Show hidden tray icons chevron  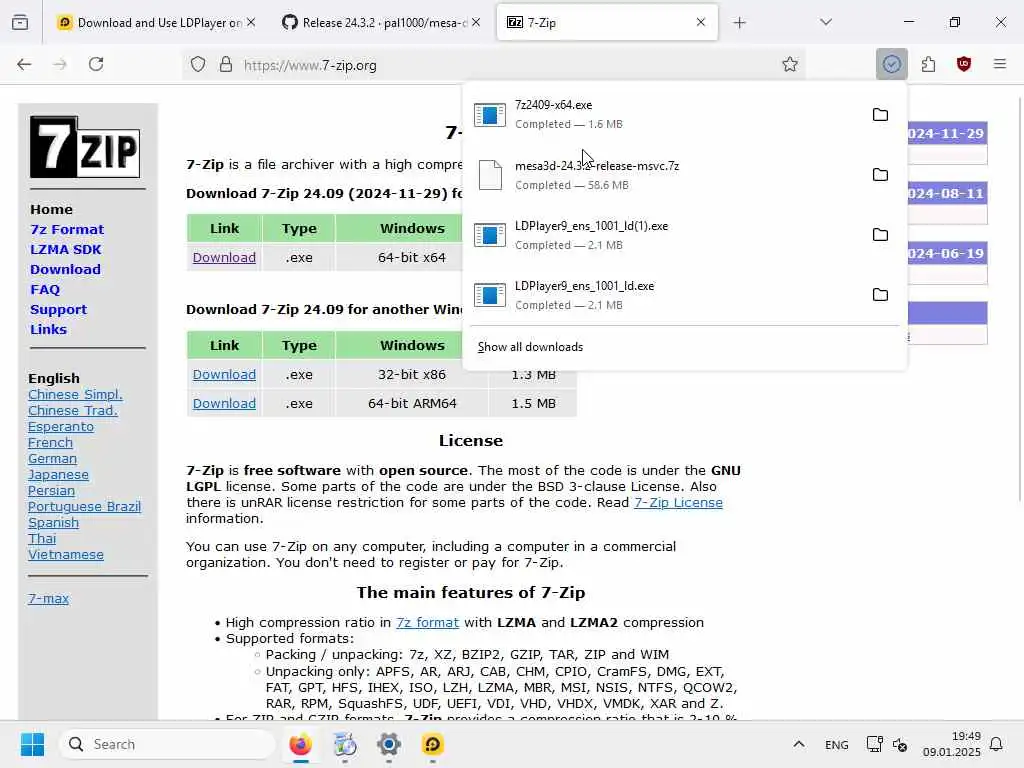tap(798, 744)
